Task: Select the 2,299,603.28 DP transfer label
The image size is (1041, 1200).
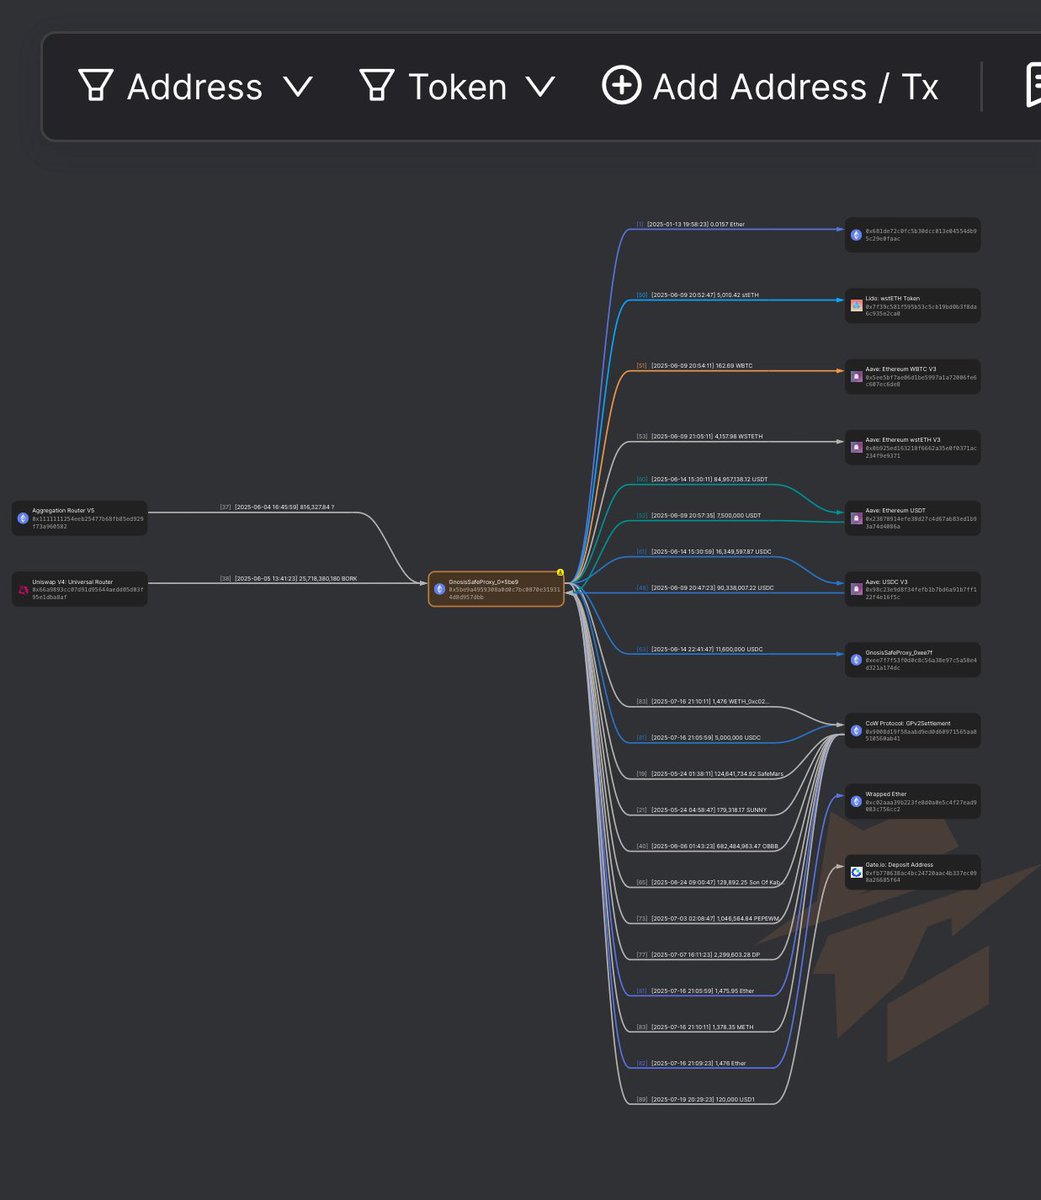Action: [x=698, y=954]
